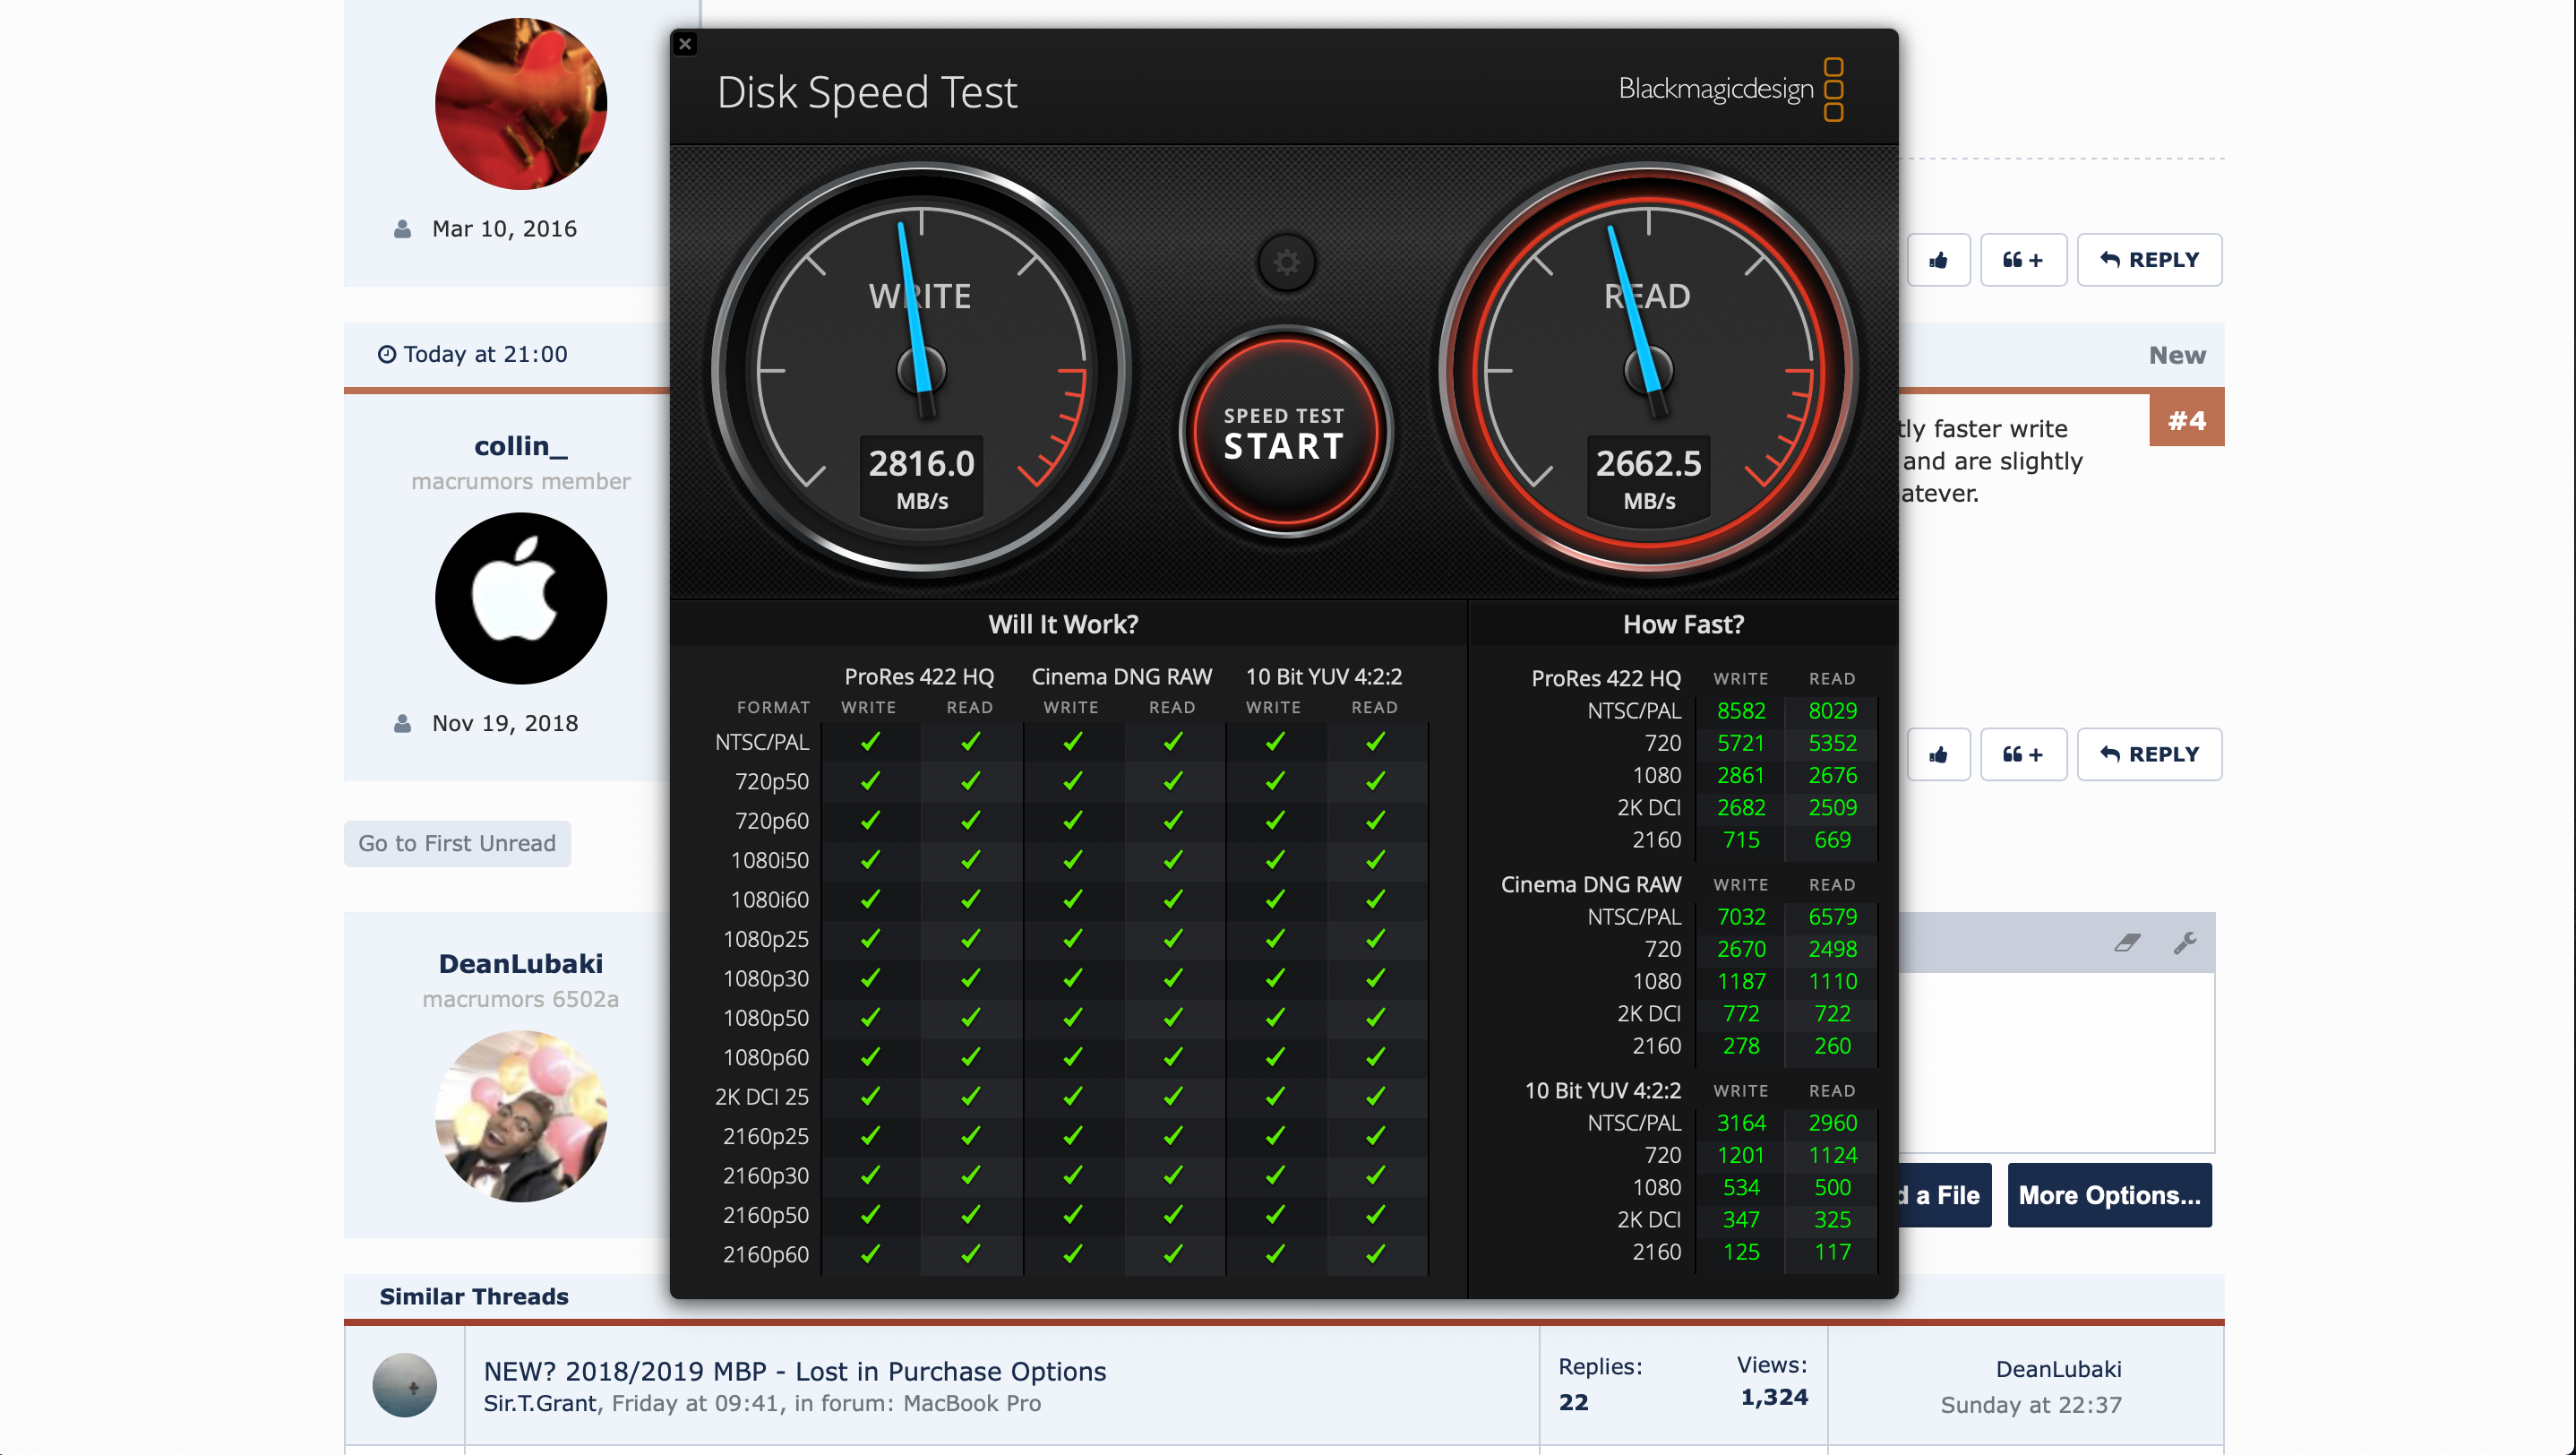The image size is (2576, 1455).
Task: Click the 10 Bit YUV 4:2:2 column header
Action: click(1323, 676)
